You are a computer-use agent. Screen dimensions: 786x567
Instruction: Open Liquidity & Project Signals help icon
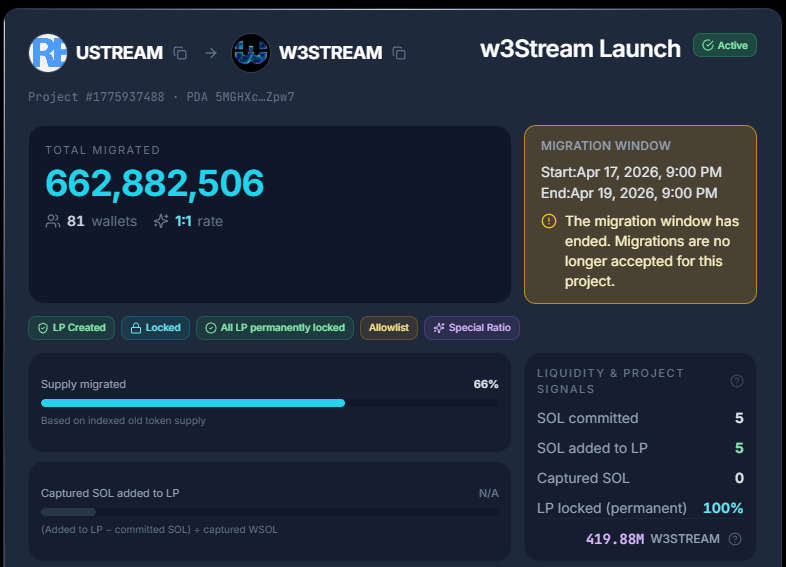click(736, 381)
